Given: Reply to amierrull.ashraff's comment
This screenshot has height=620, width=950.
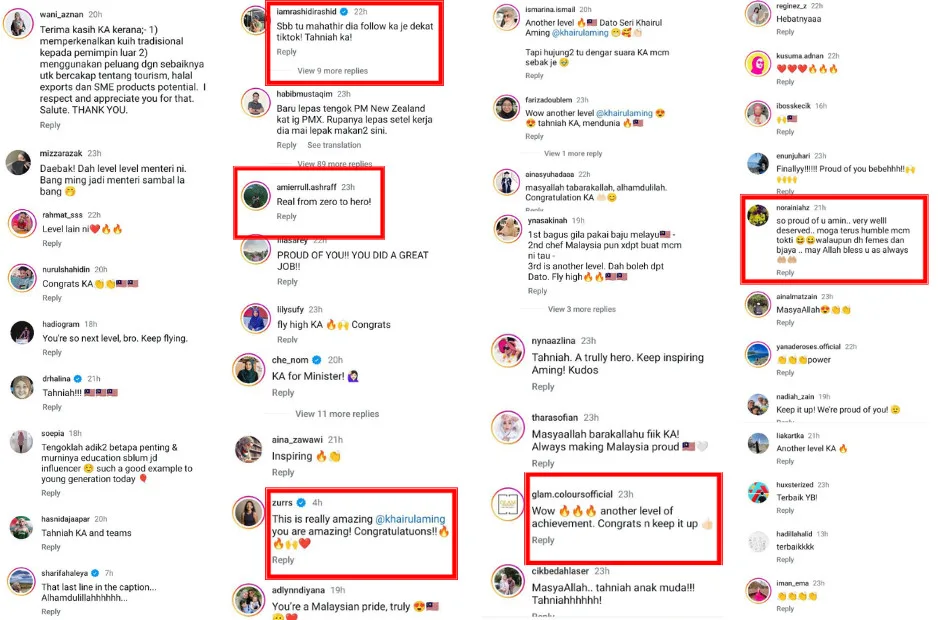Looking at the screenshot, I should click(287, 216).
